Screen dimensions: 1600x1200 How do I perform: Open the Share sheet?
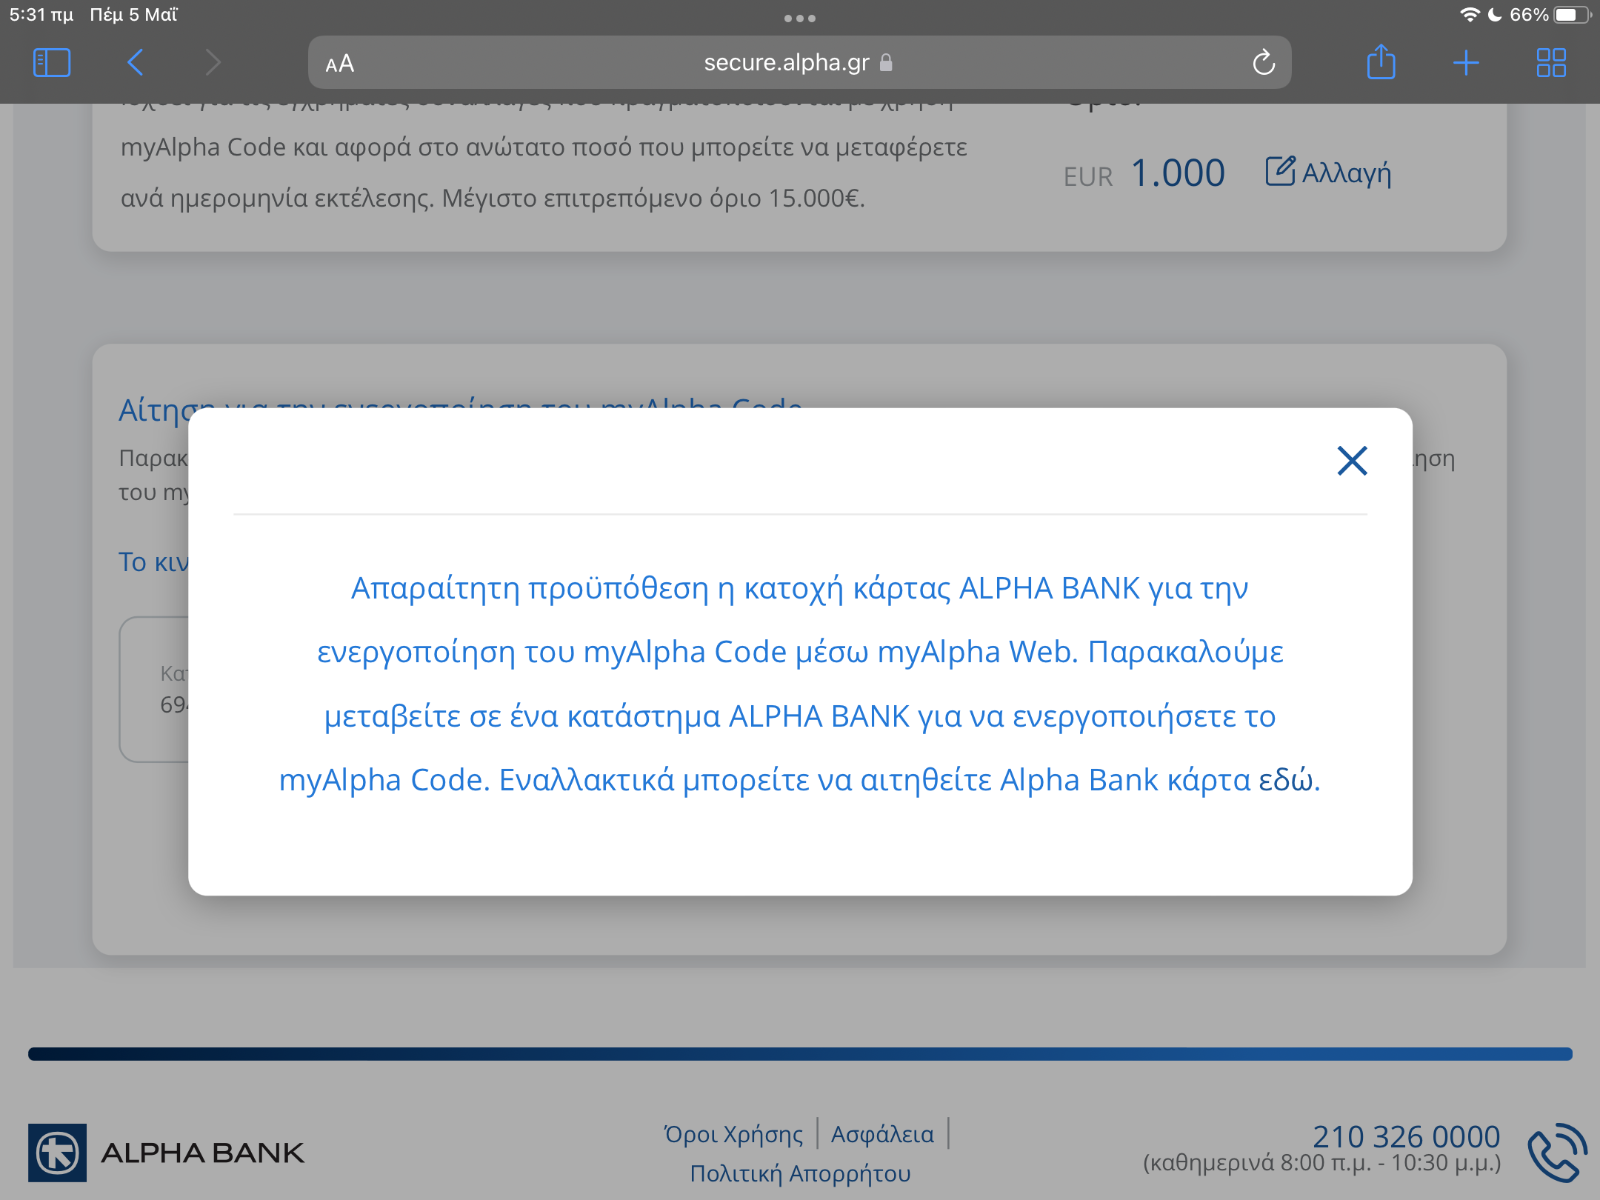pos(1381,62)
